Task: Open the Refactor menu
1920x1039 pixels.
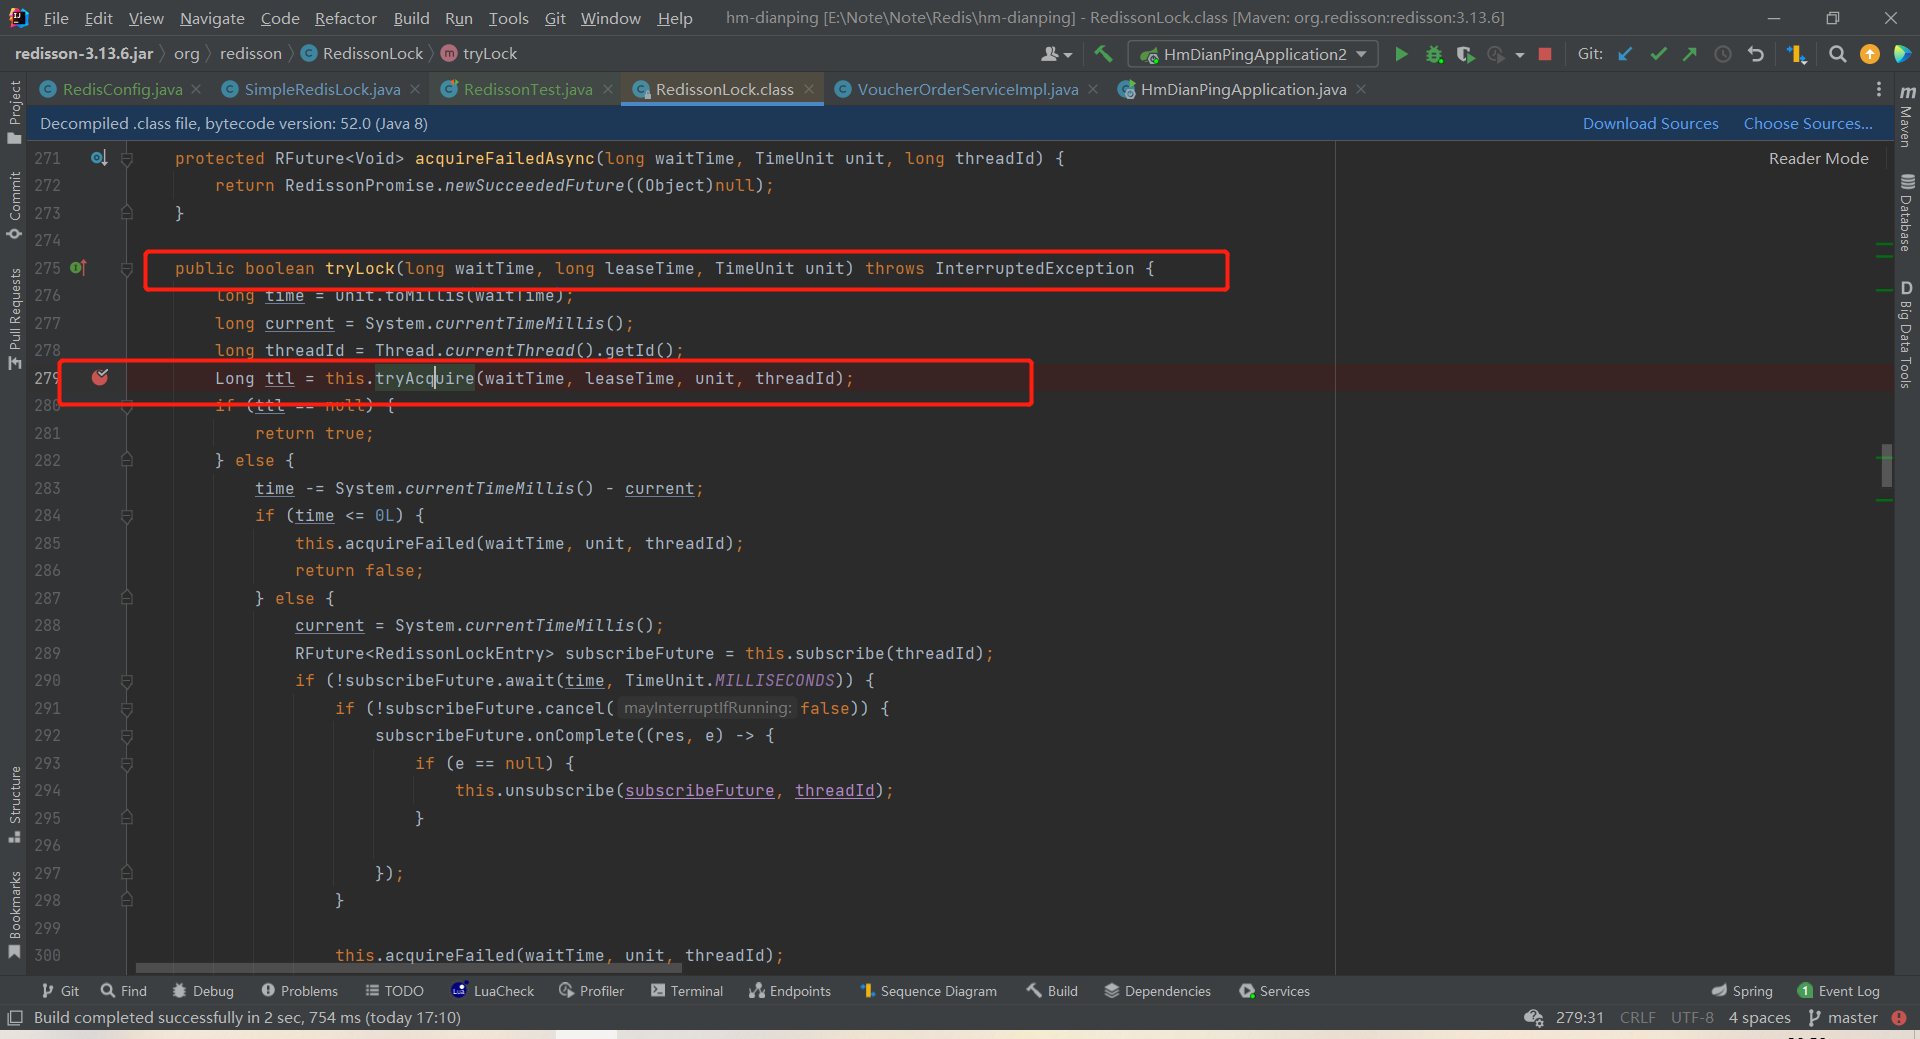Action: [x=345, y=18]
